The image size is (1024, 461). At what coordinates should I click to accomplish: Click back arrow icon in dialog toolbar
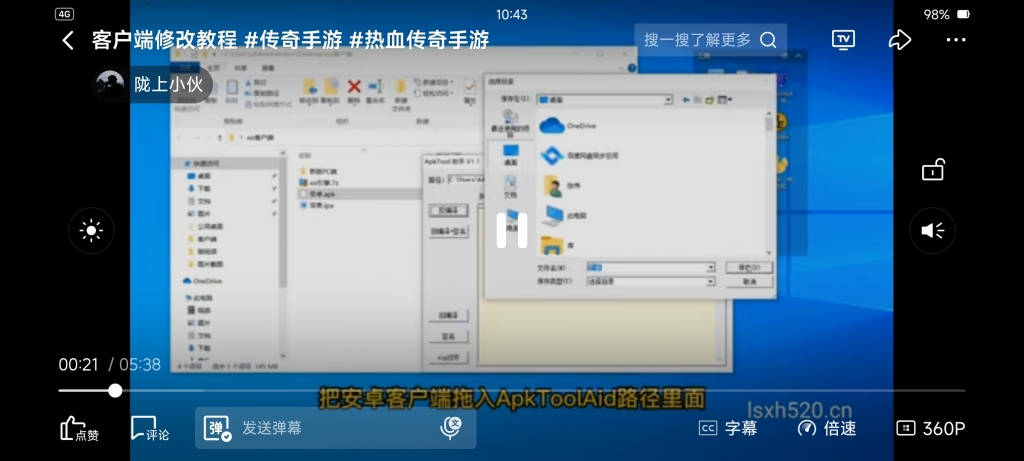click(x=686, y=100)
